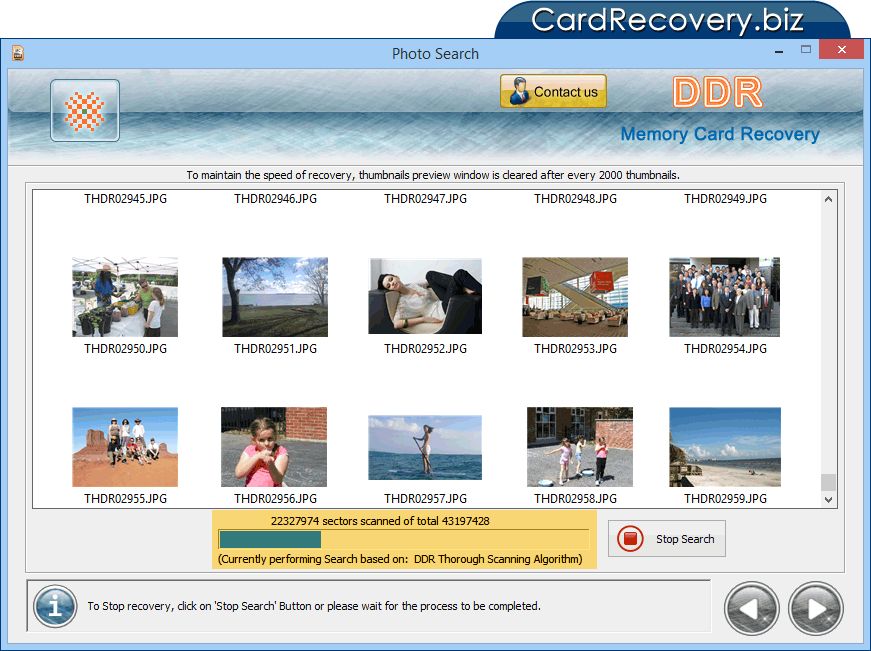871x651 pixels.
Task: Select the THDR02957.JPG paddleboarder thumbnail
Action: 425,447
